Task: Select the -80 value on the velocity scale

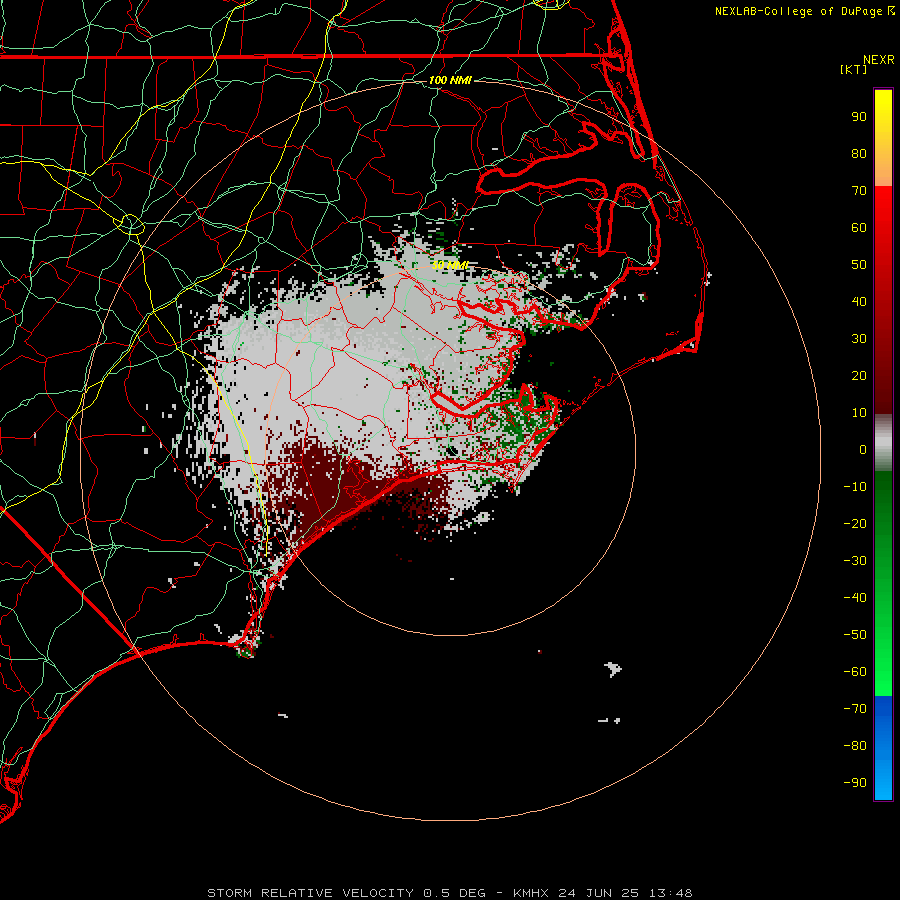Action: coord(855,746)
